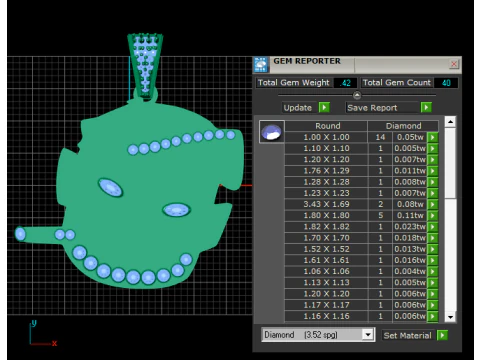Screen dimensions: 480x360
Task: Select the 1.76 X 1.29 size cell
Action: [326, 171]
